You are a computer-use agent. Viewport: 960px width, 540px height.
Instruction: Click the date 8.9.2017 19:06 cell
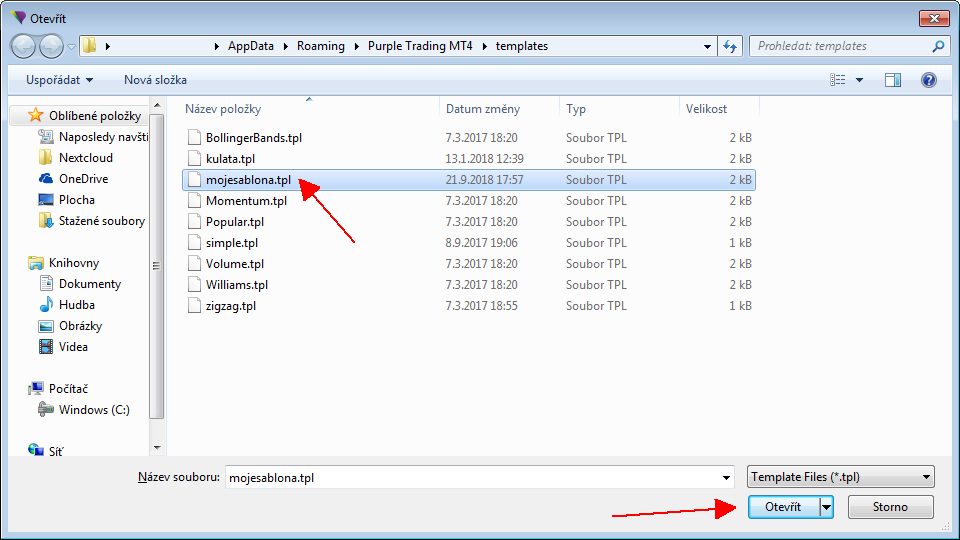click(x=481, y=243)
